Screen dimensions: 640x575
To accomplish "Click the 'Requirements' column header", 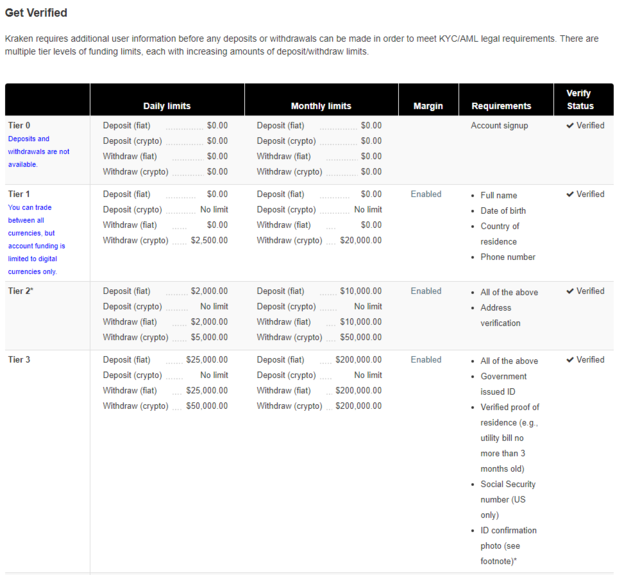I will [501, 106].
